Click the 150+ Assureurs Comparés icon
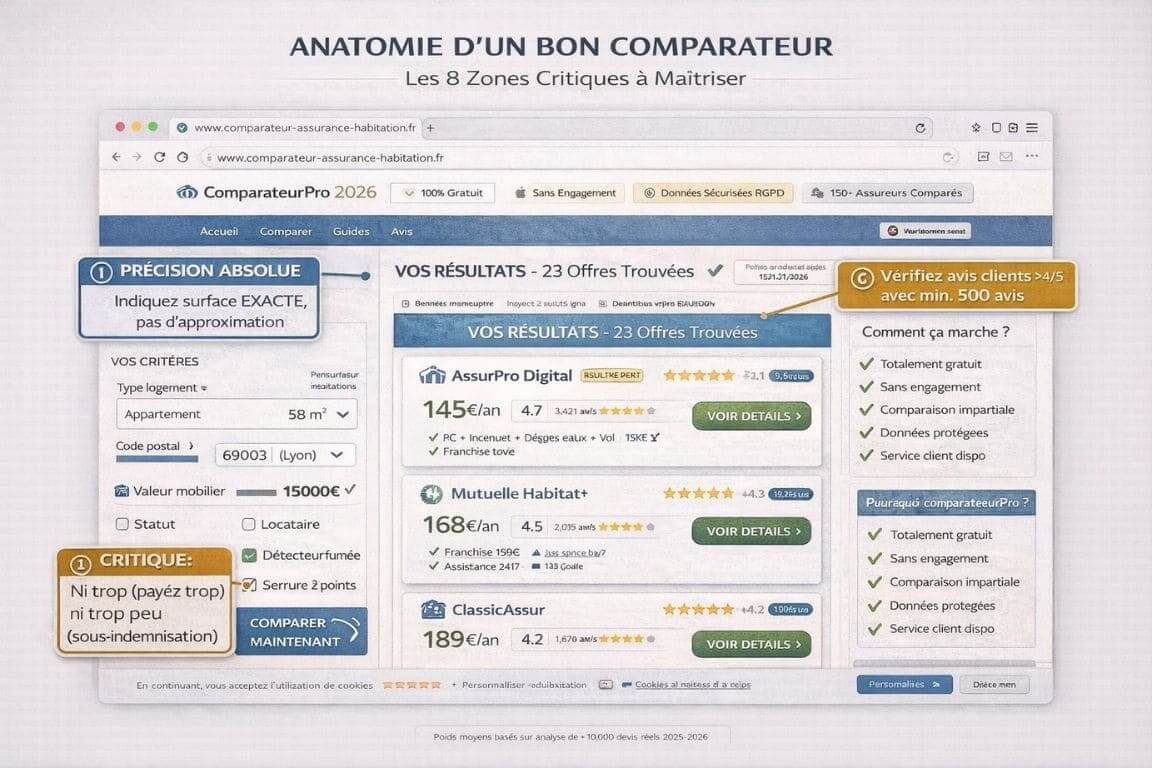 click(815, 192)
